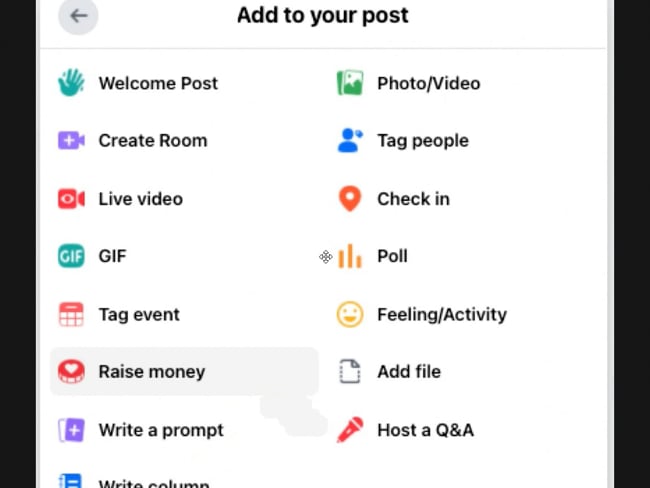Click the Host a Q&A microphone icon
The image size is (650, 488).
tap(349, 430)
